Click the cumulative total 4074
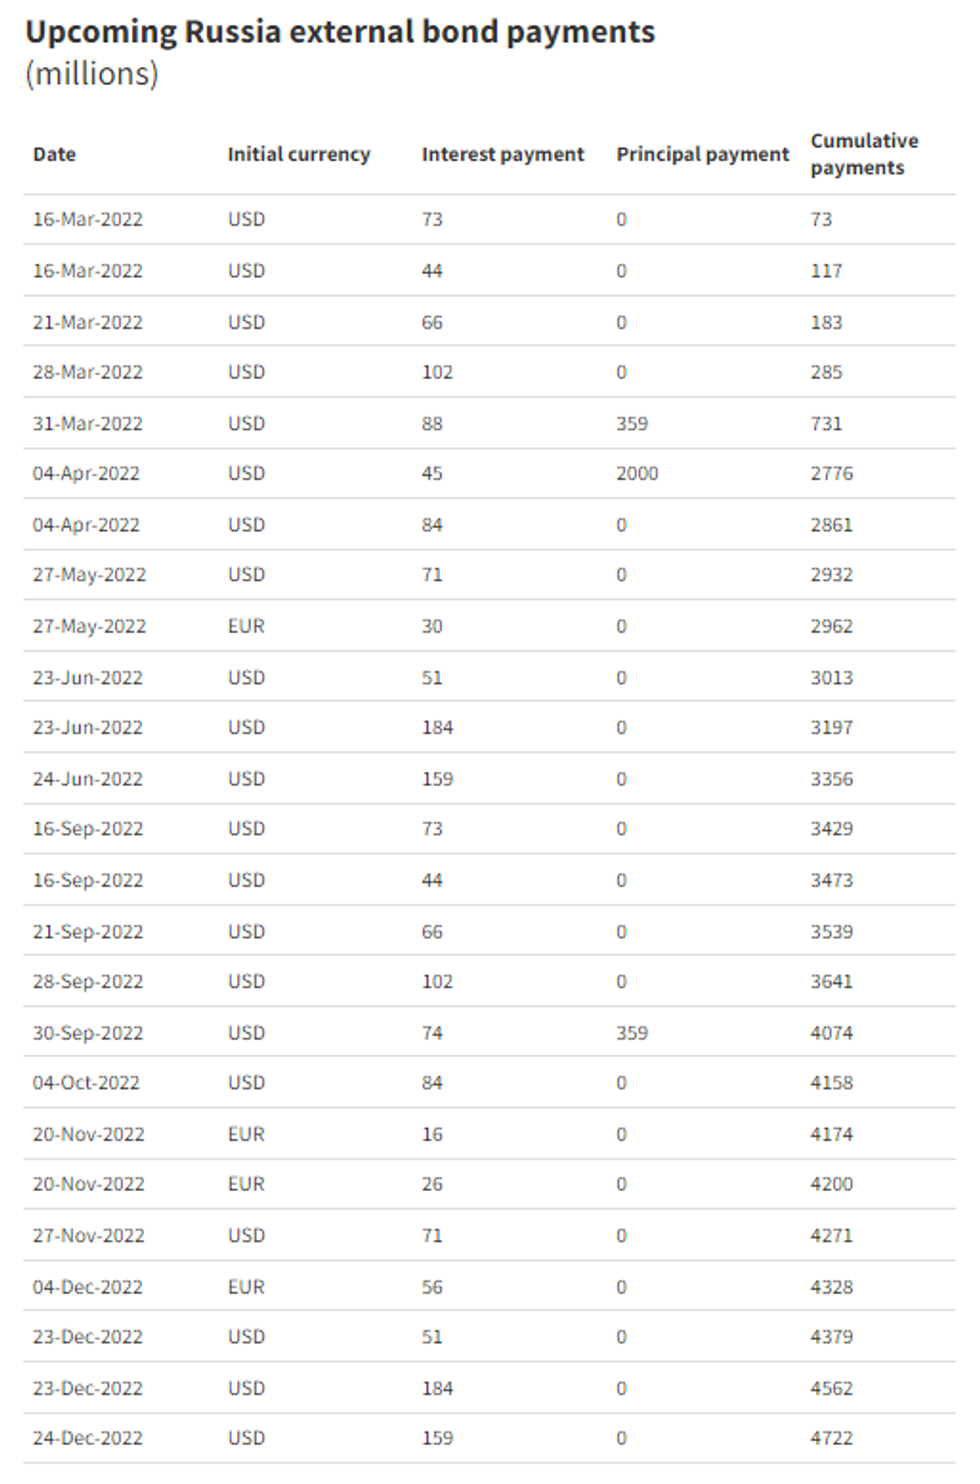 [831, 1032]
